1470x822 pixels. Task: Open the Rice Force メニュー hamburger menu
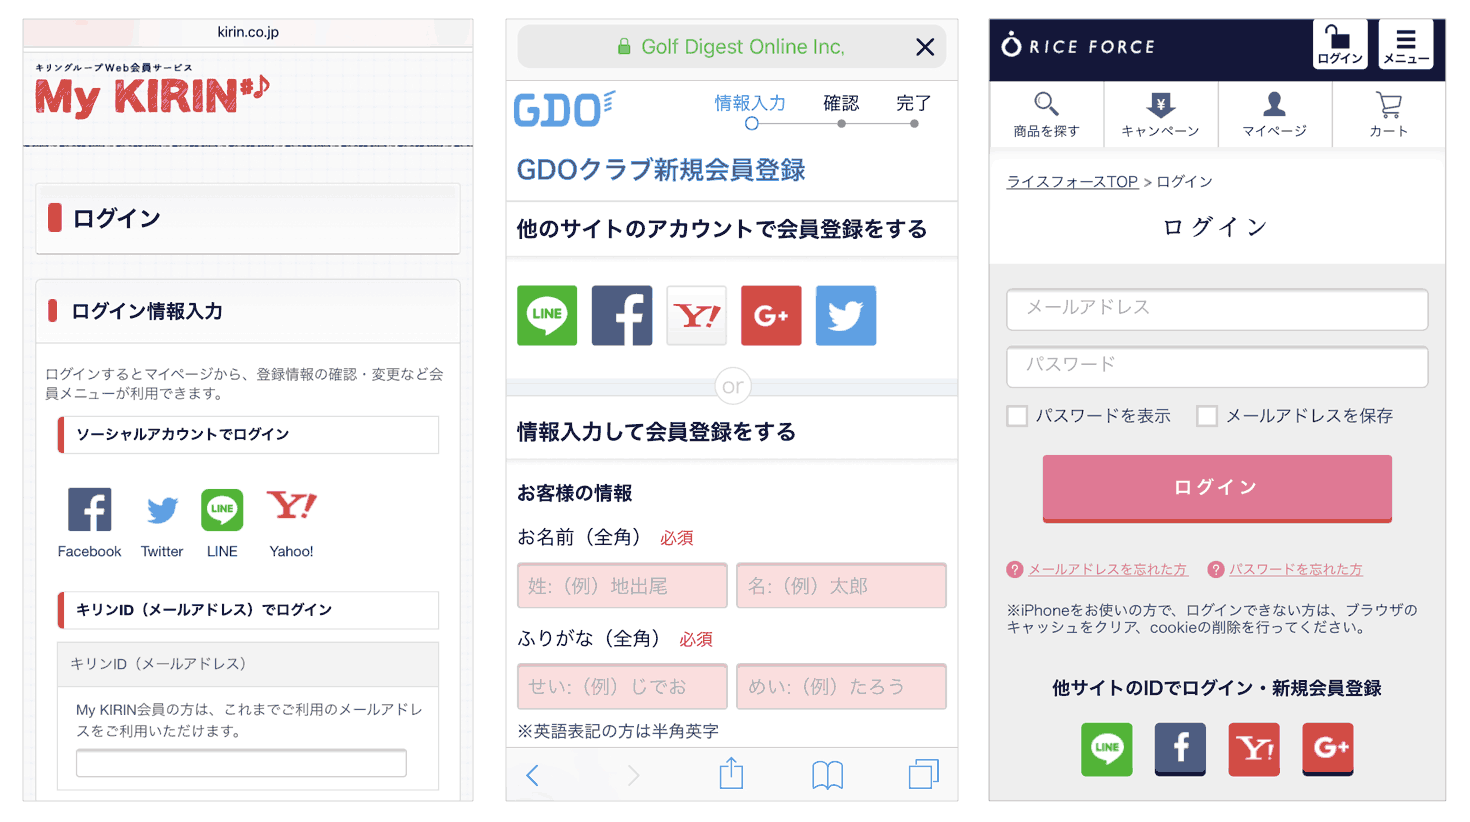pyautogui.click(x=1406, y=44)
